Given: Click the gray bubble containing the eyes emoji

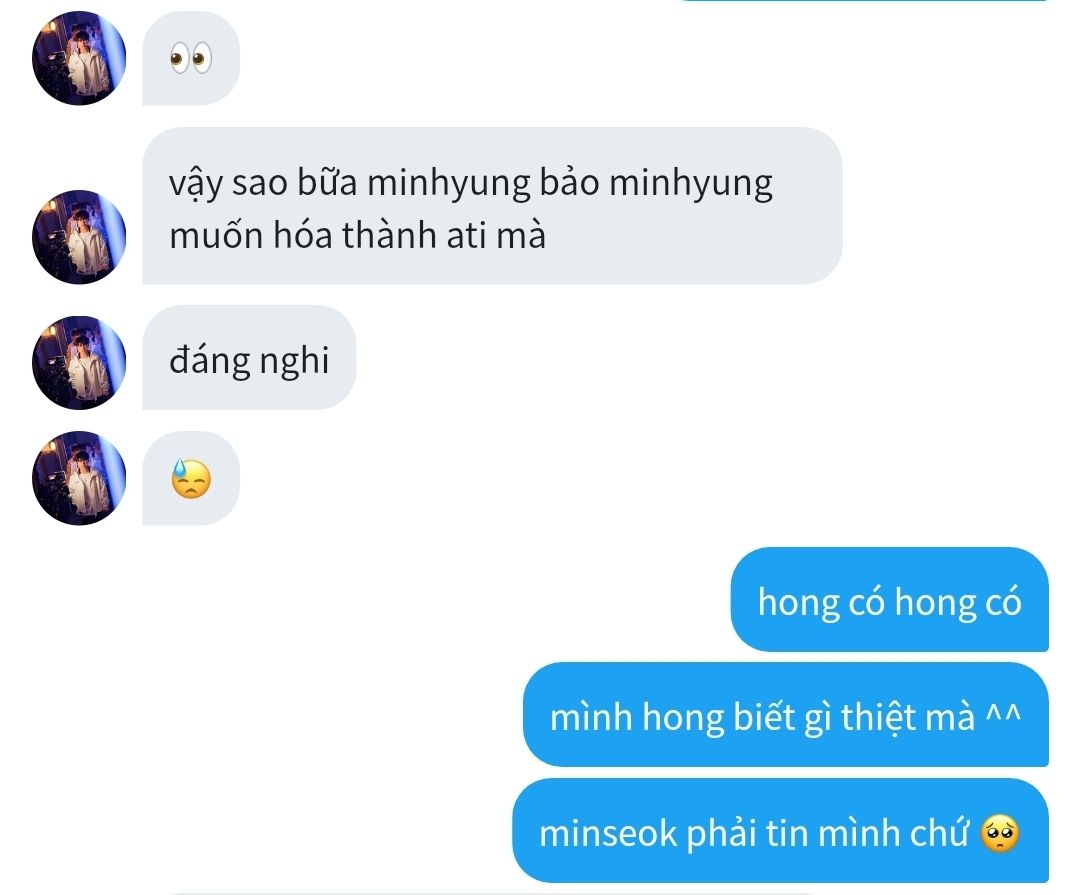Looking at the screenshot, I should point(191,58).
